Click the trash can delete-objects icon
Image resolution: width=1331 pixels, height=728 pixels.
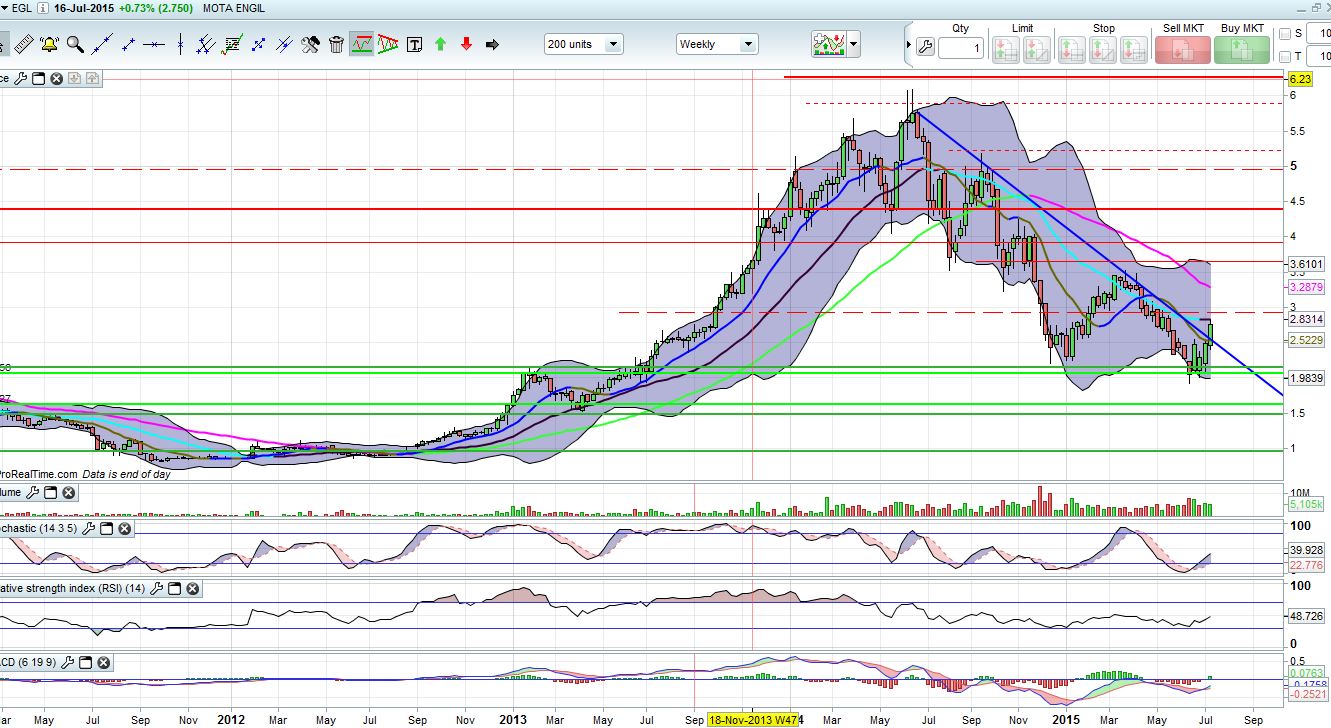336,44
